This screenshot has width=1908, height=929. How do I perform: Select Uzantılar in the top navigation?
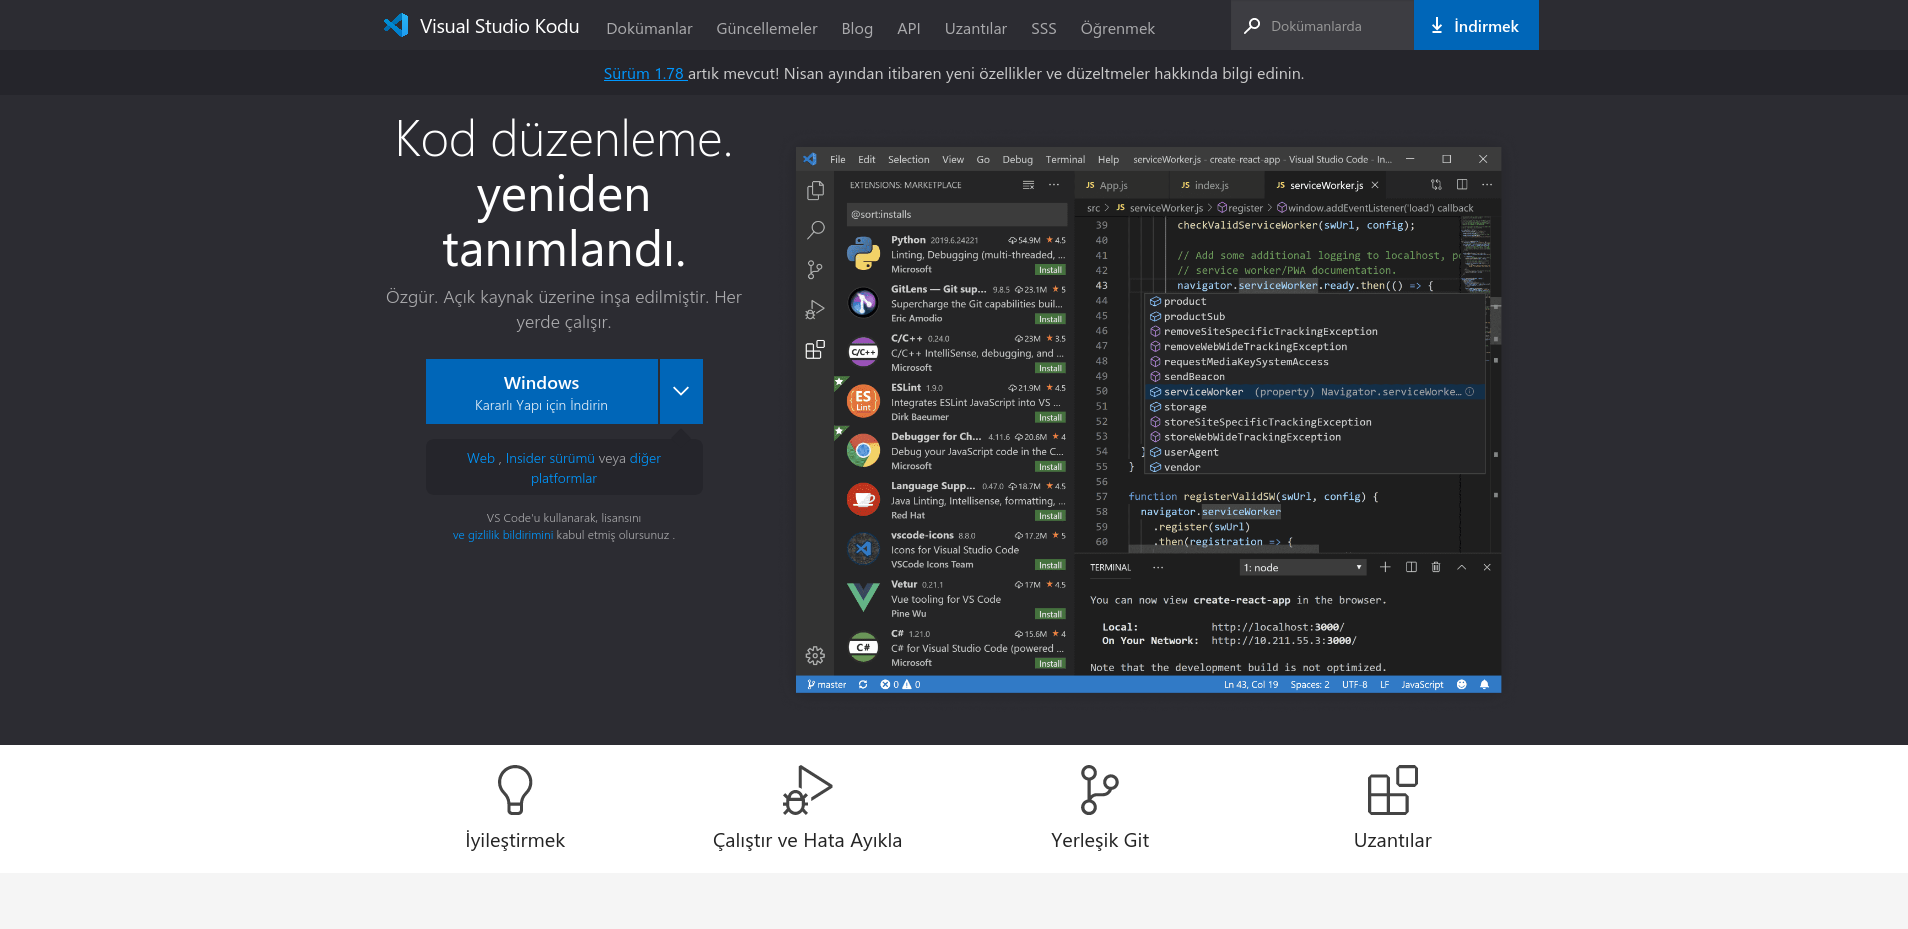(975, 28)
